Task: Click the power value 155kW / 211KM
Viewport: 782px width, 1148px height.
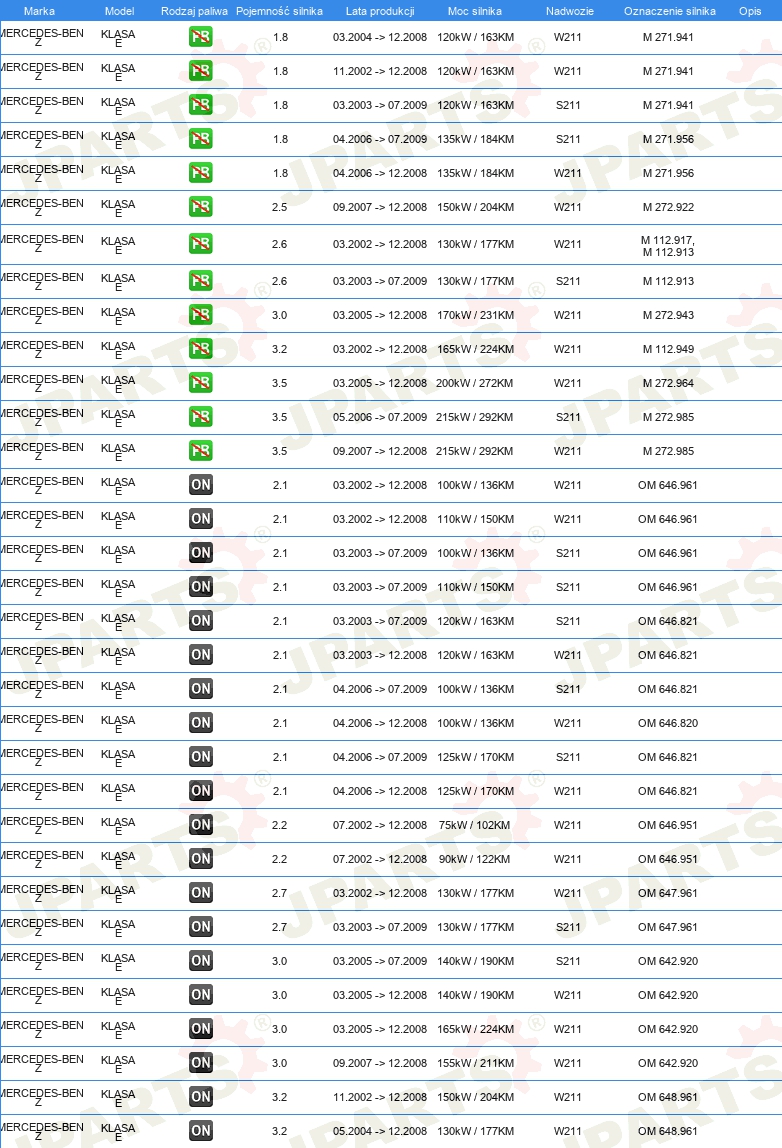Action: (x=475, y=1063)
